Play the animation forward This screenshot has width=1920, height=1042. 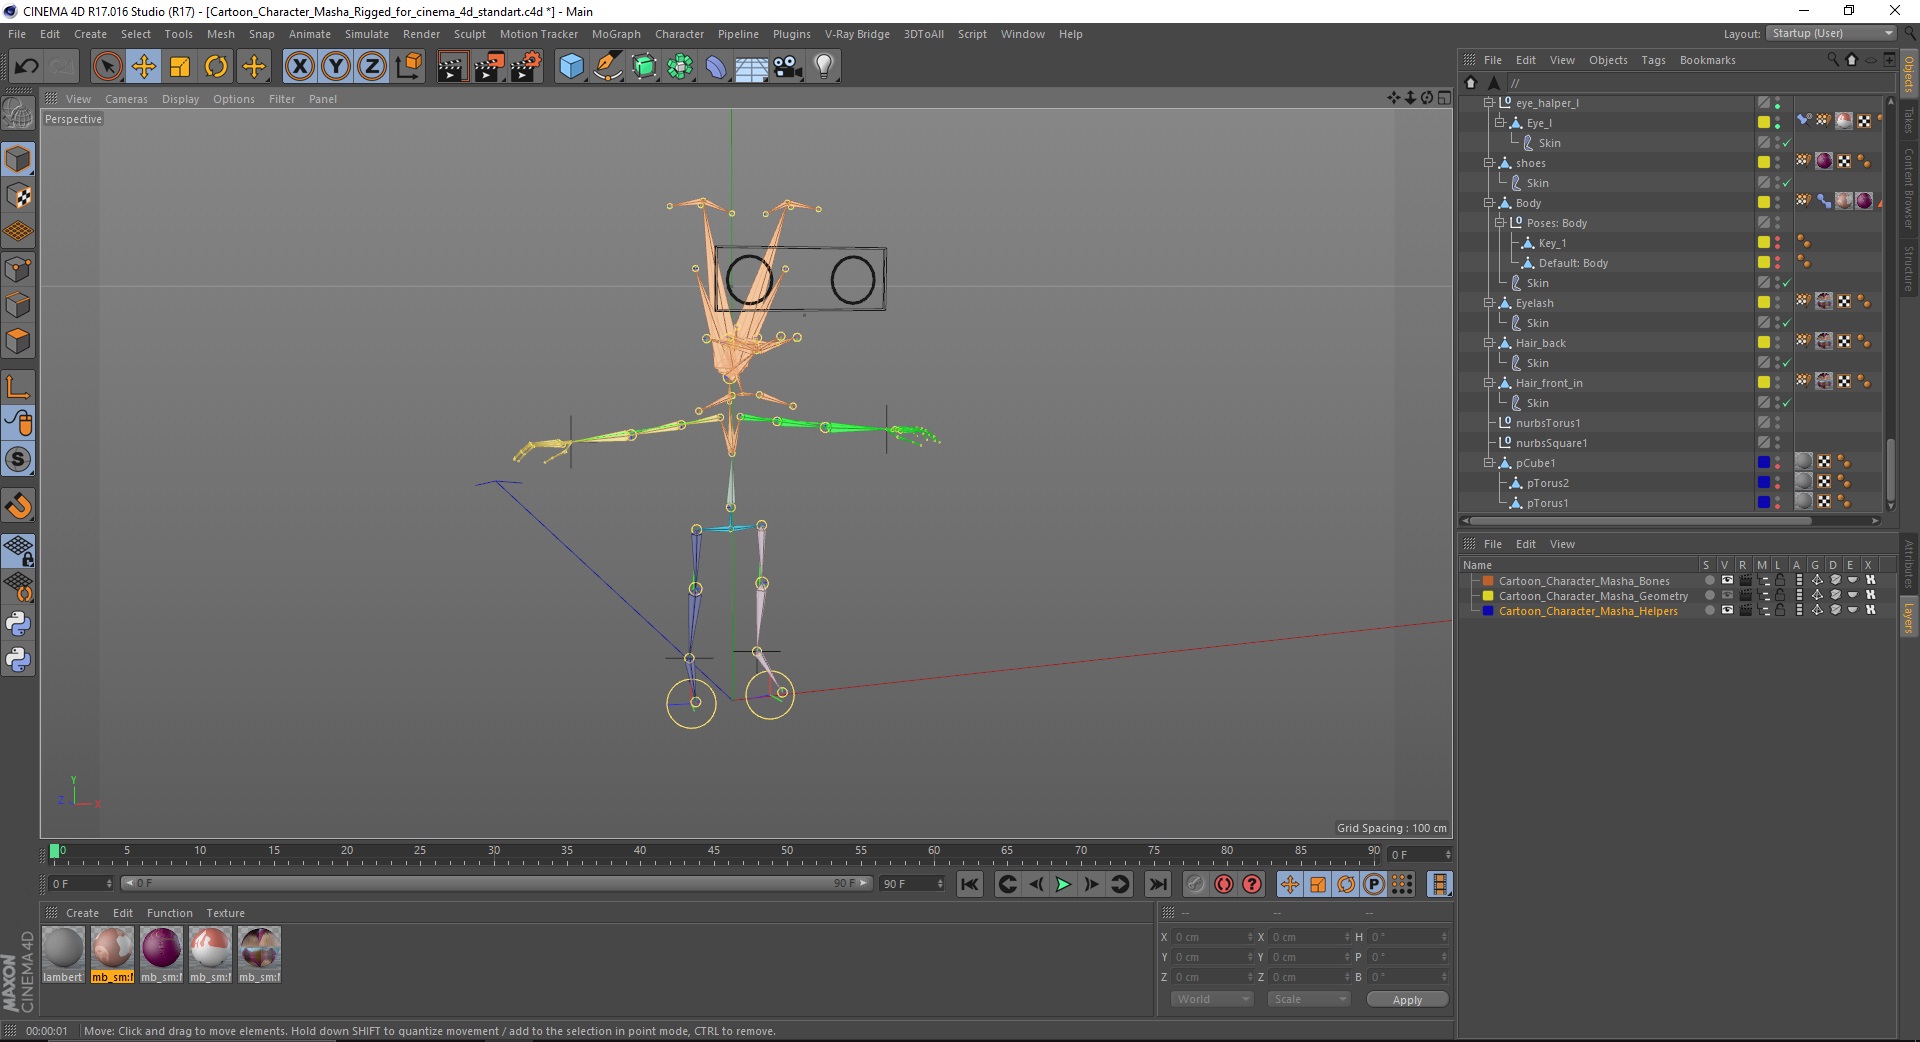1063,884
